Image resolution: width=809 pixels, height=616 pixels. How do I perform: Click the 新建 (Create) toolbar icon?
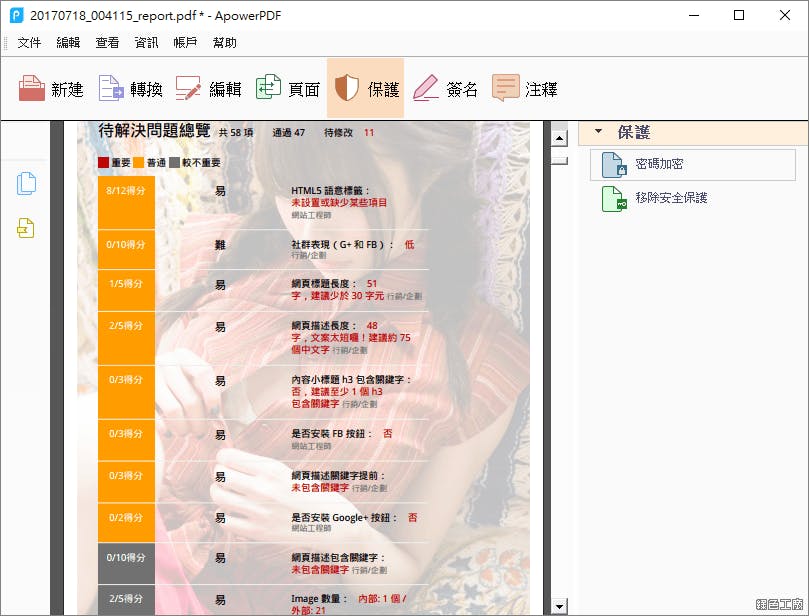click(31, 88)
